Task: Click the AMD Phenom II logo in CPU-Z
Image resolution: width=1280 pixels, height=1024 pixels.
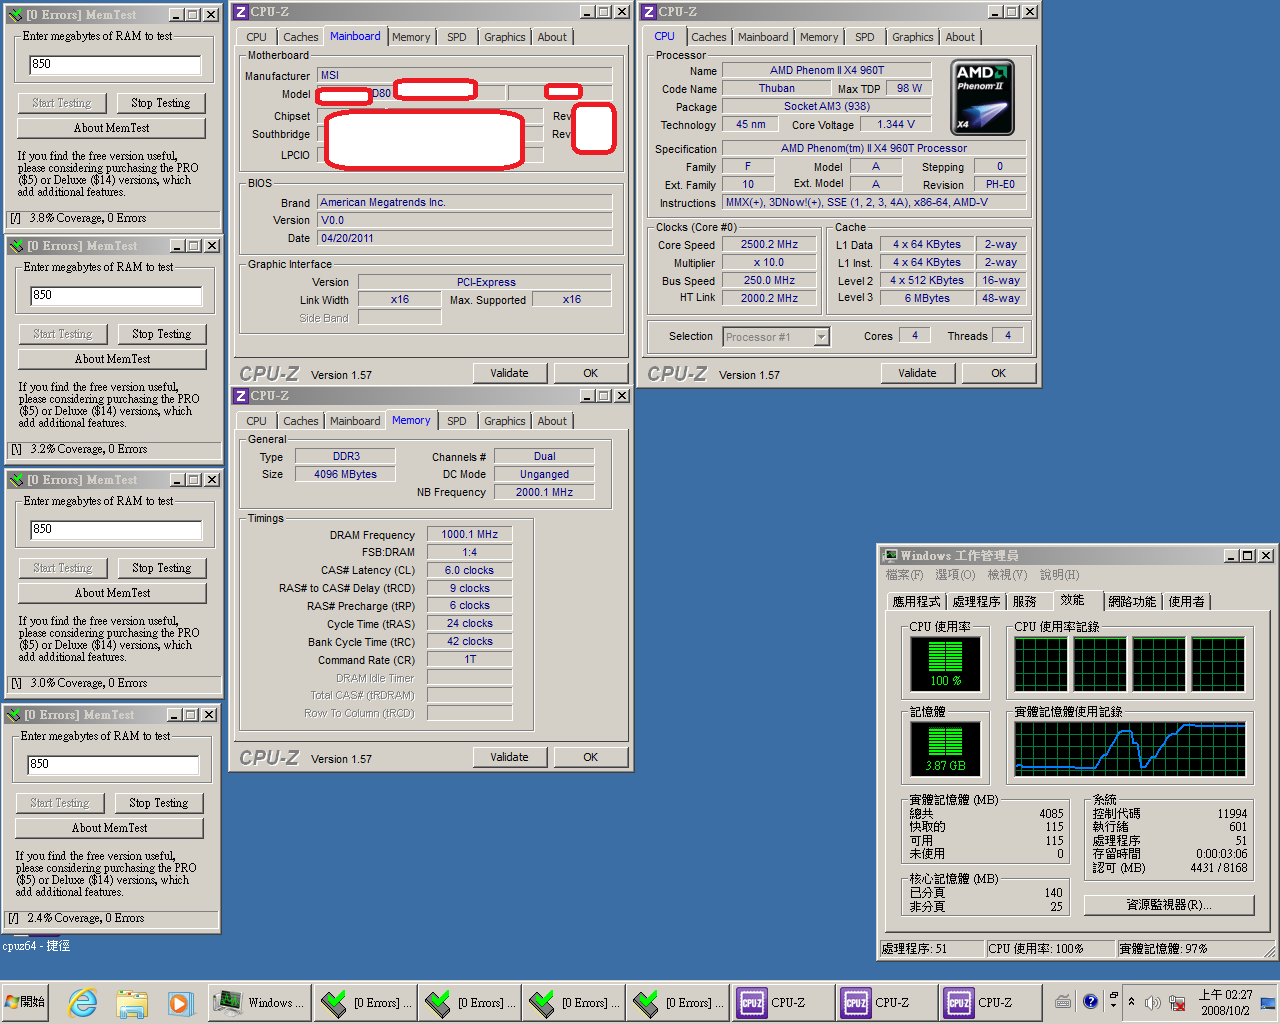Action: [x=982, y=97]
